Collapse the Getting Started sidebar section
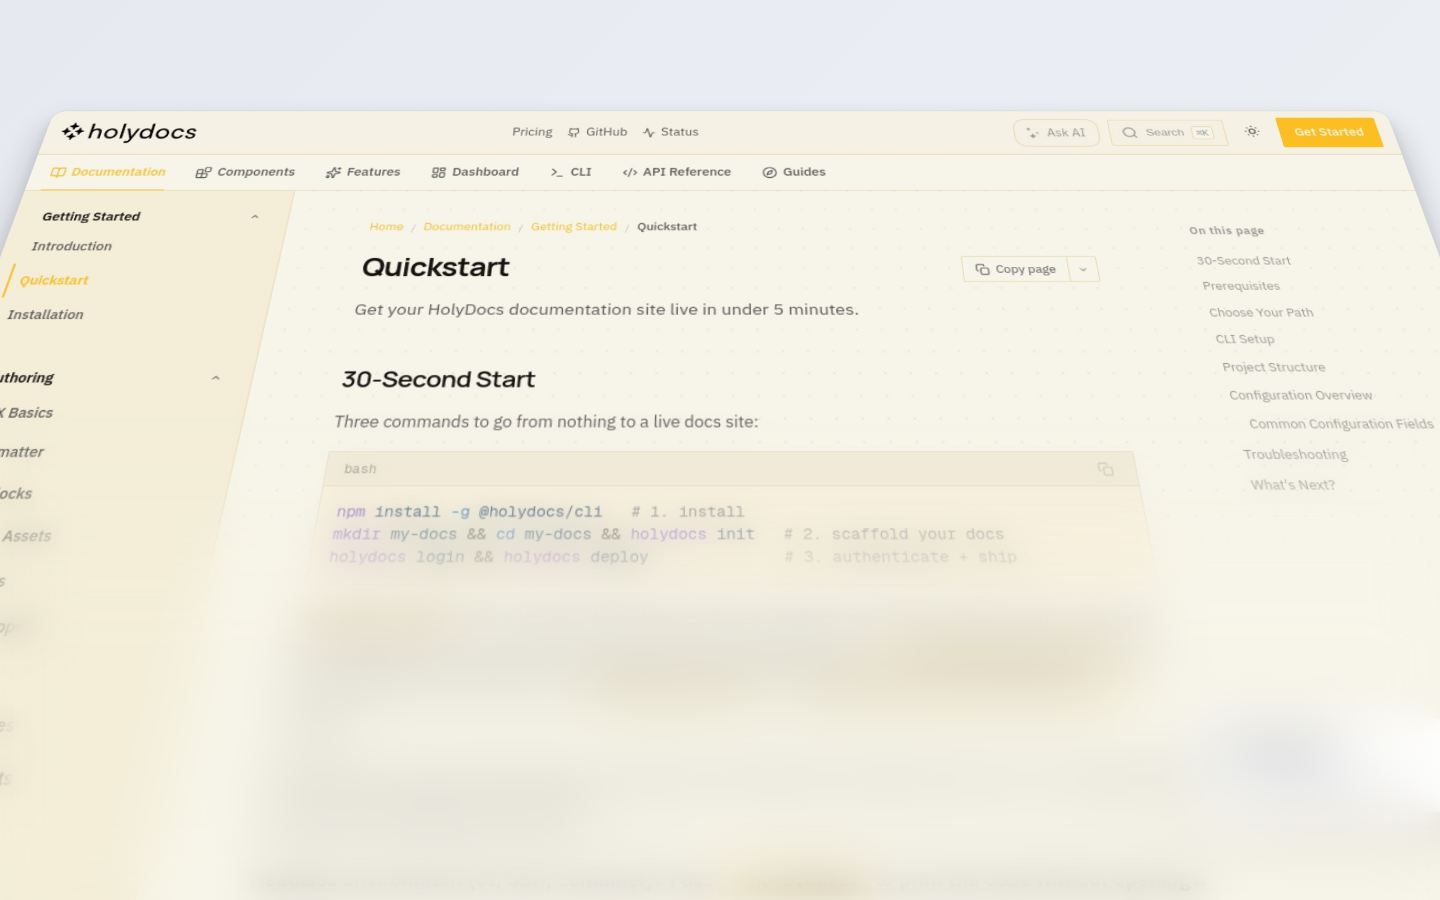1440x900 pixels. point(255,217)
